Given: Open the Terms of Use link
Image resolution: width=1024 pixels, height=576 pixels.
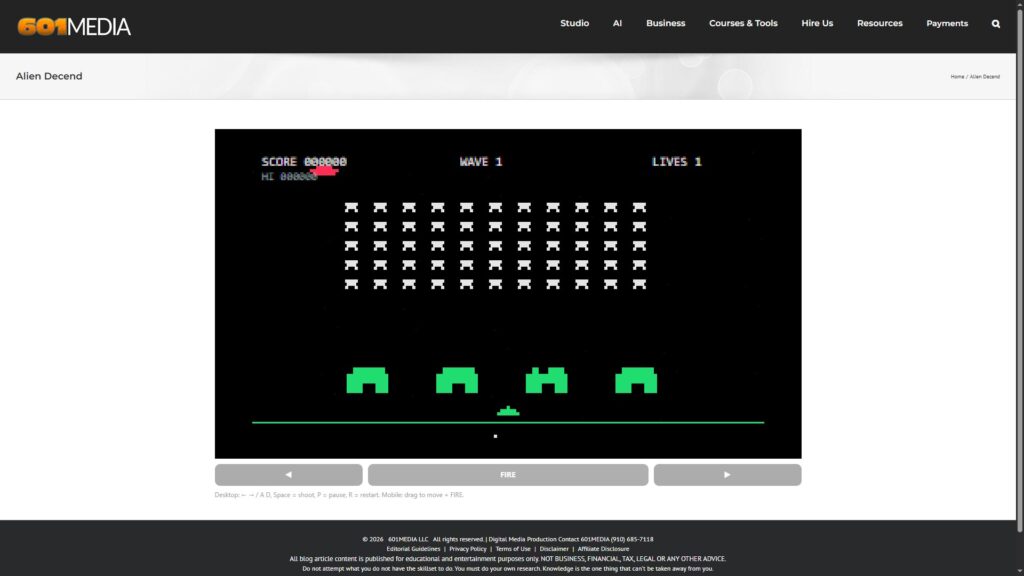Looking at the screenshot, I should (x=512, y=548).
